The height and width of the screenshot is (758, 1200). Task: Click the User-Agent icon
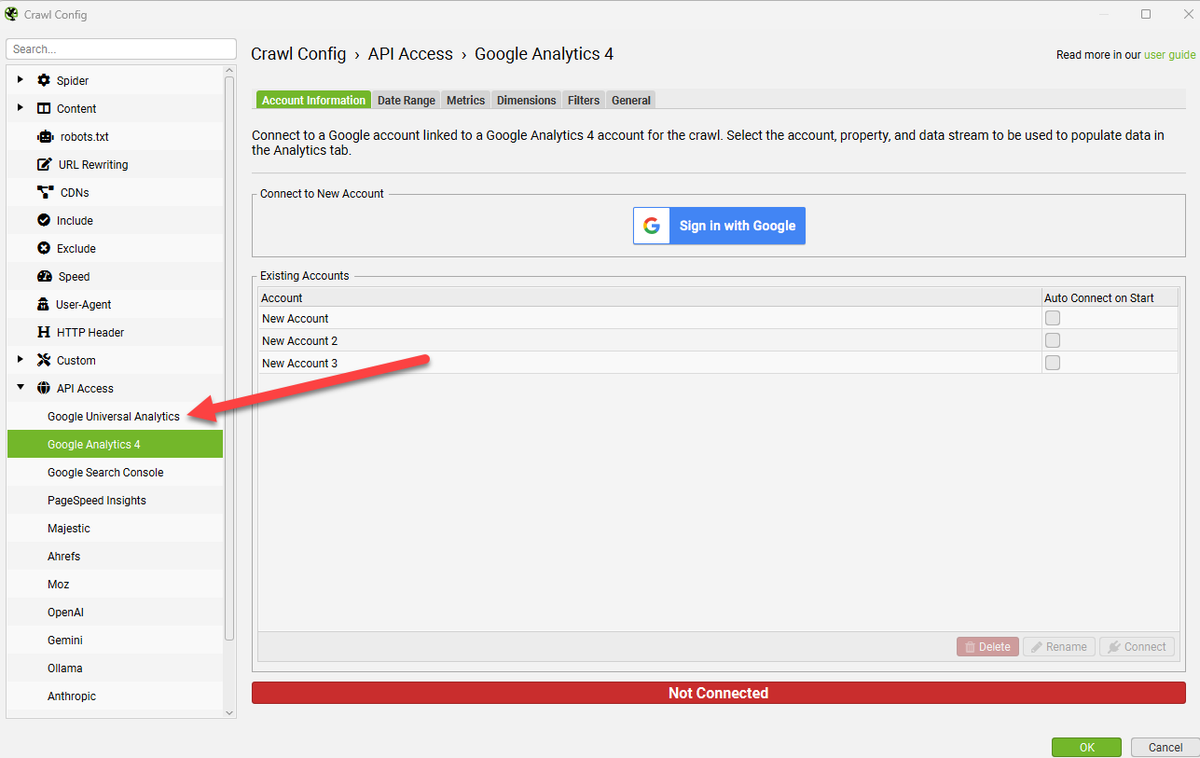(43, 304)
